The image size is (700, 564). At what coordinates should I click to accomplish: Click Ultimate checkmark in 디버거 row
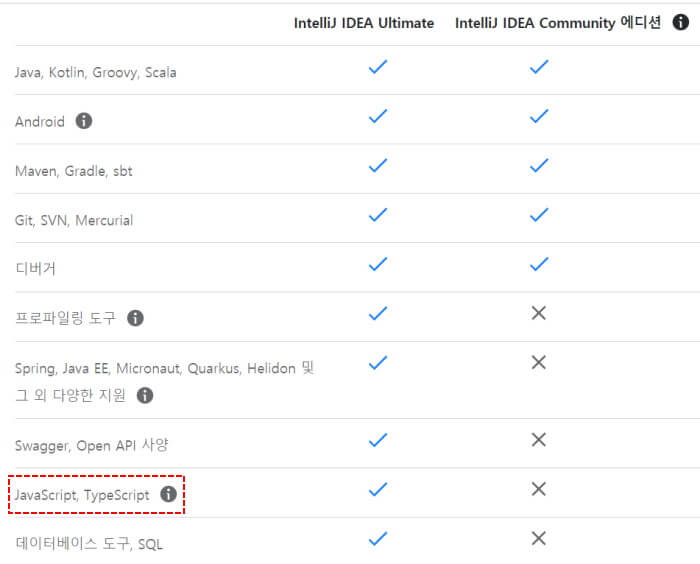click(378, 264)
